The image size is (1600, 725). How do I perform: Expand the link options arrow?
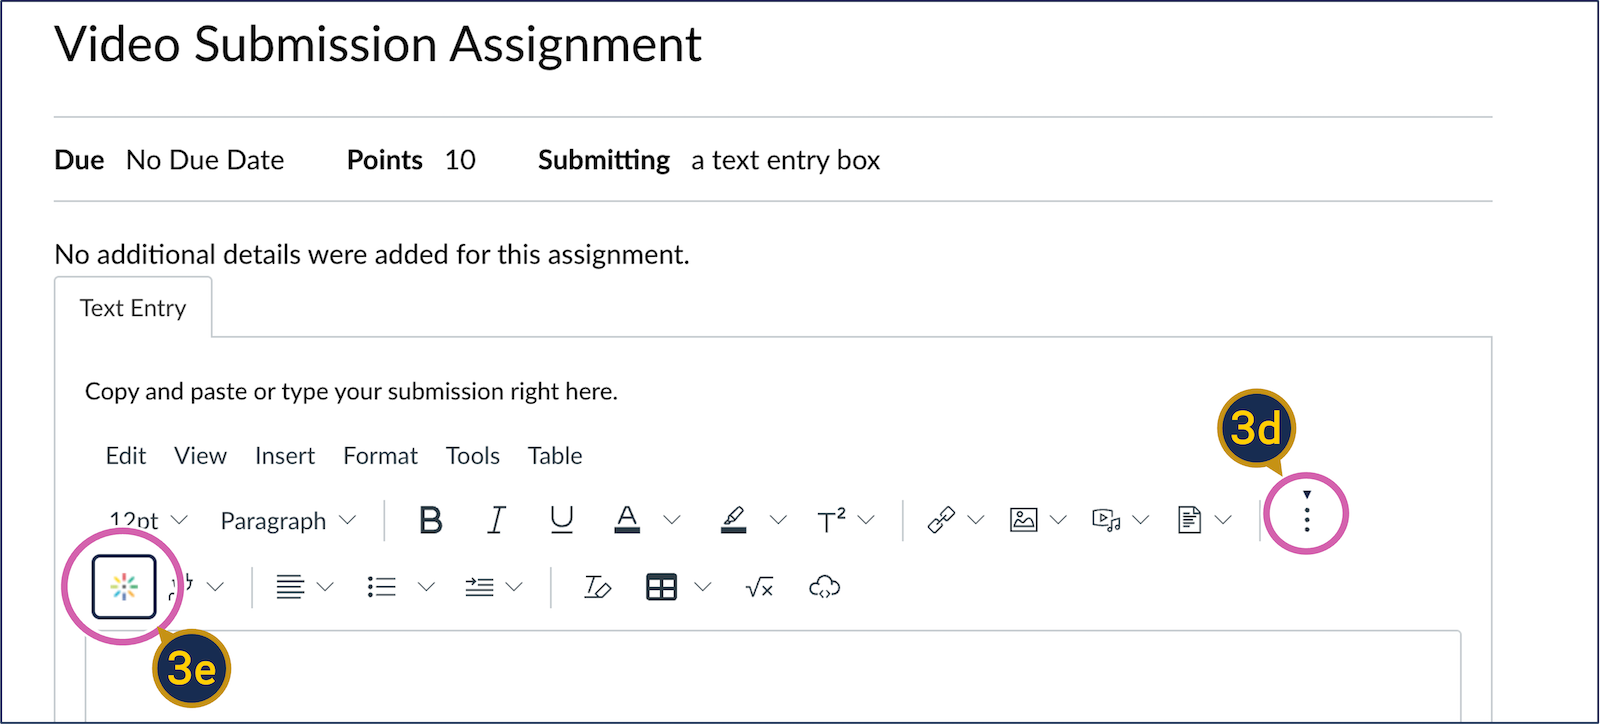pyautogui.click(x=976, y=520)
